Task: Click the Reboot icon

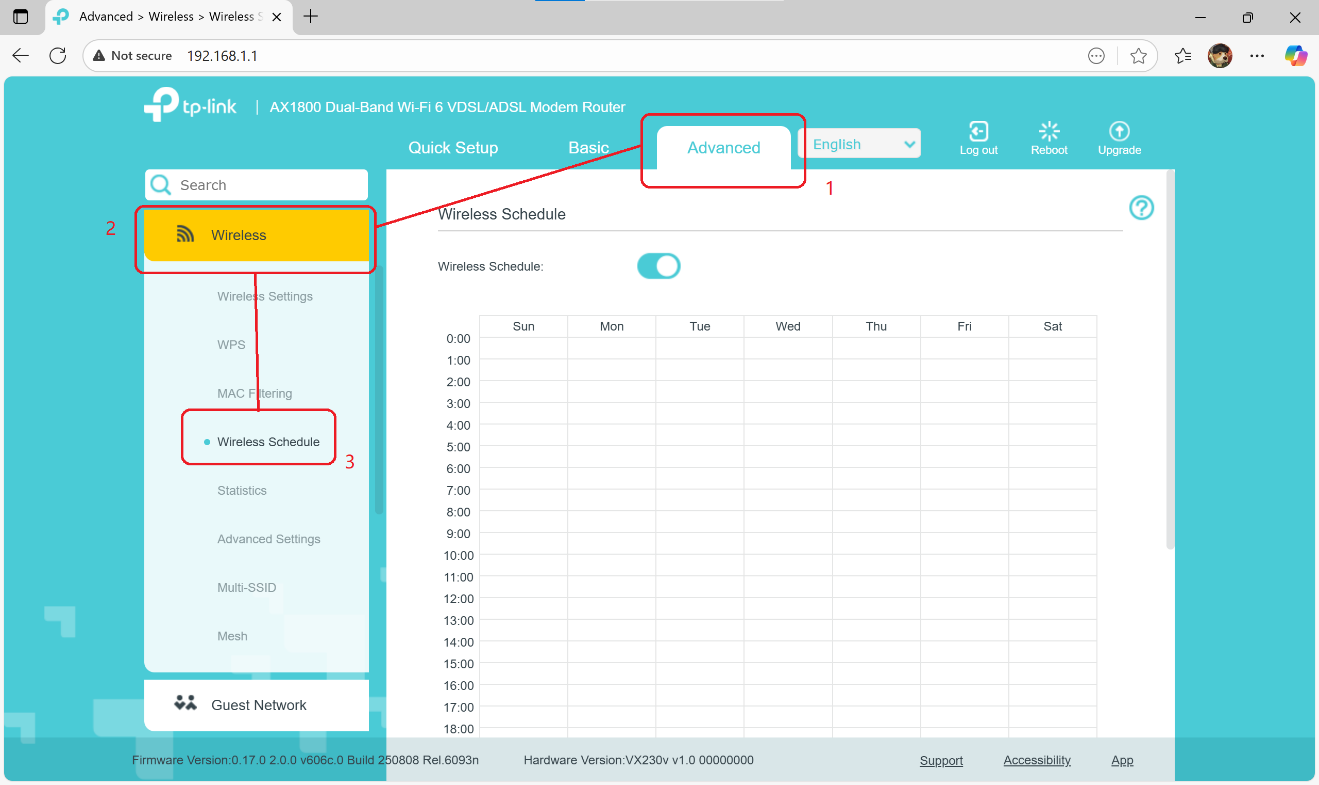Action: click(1049, 132)
